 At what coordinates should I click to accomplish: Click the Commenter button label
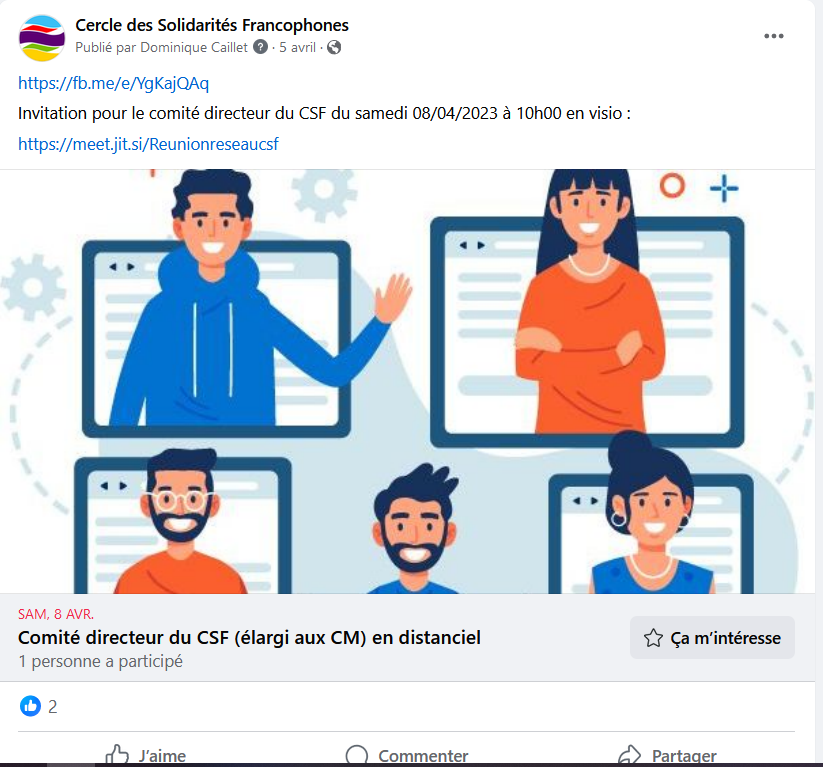pyautogui.click(x=423, y=755)
